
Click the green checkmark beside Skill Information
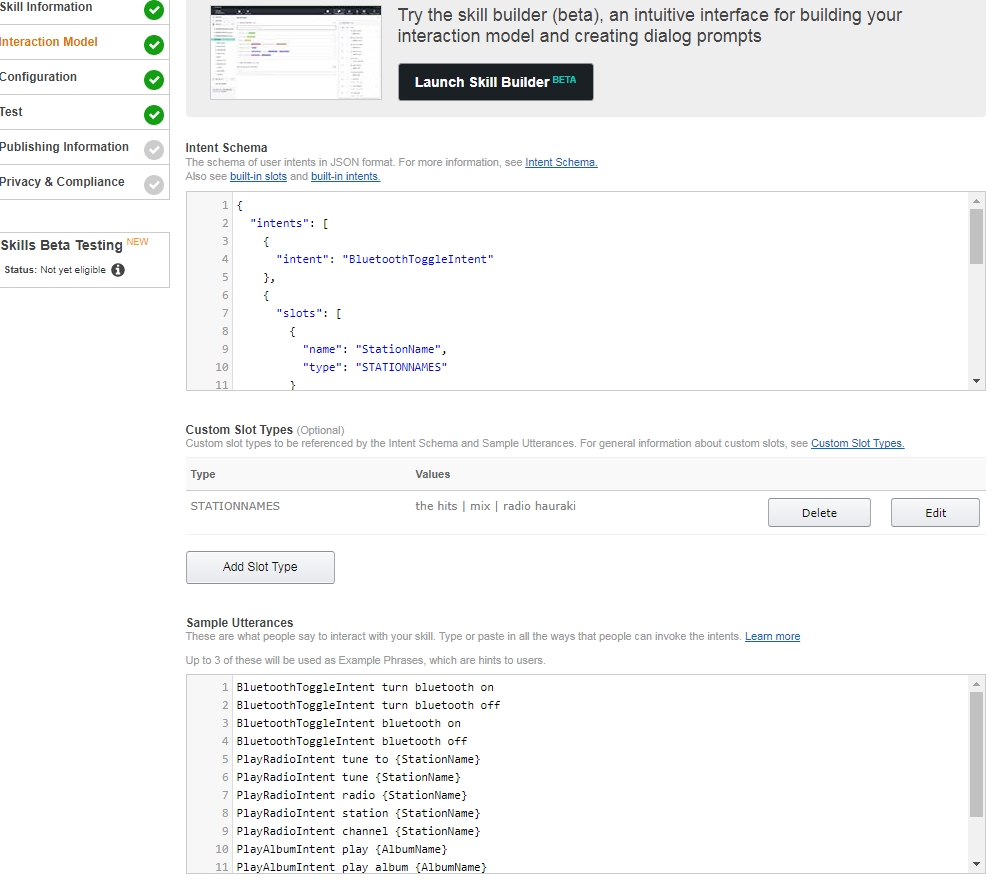[x=153, y=10]
